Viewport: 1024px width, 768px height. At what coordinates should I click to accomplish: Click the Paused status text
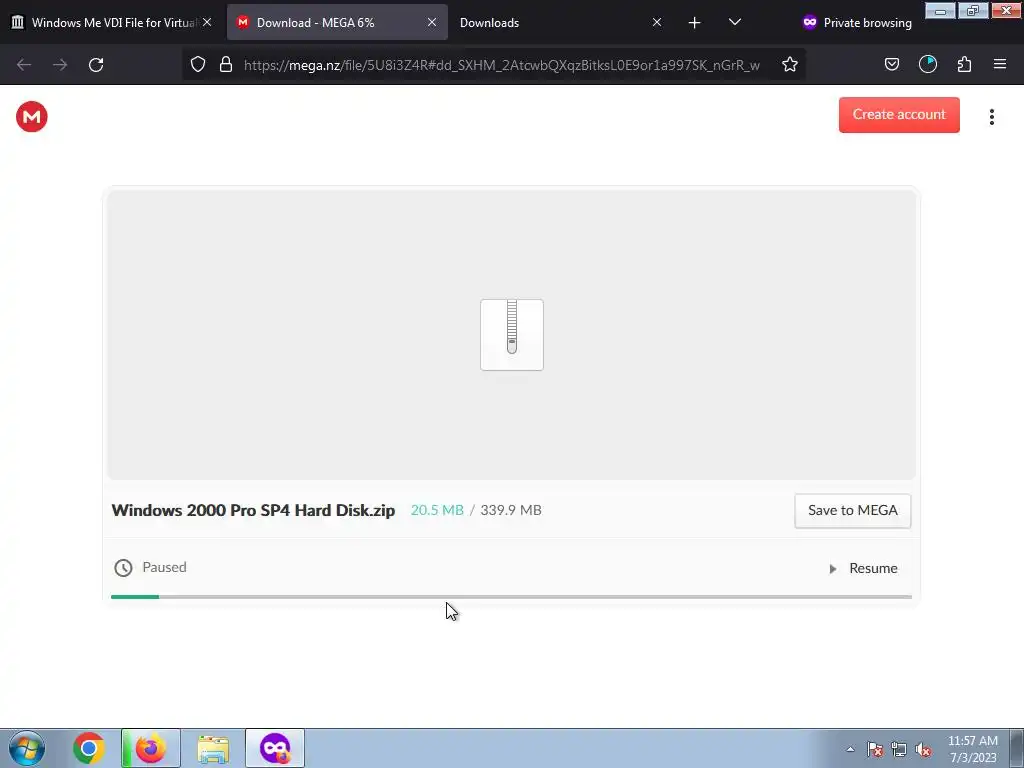point(165,567)
